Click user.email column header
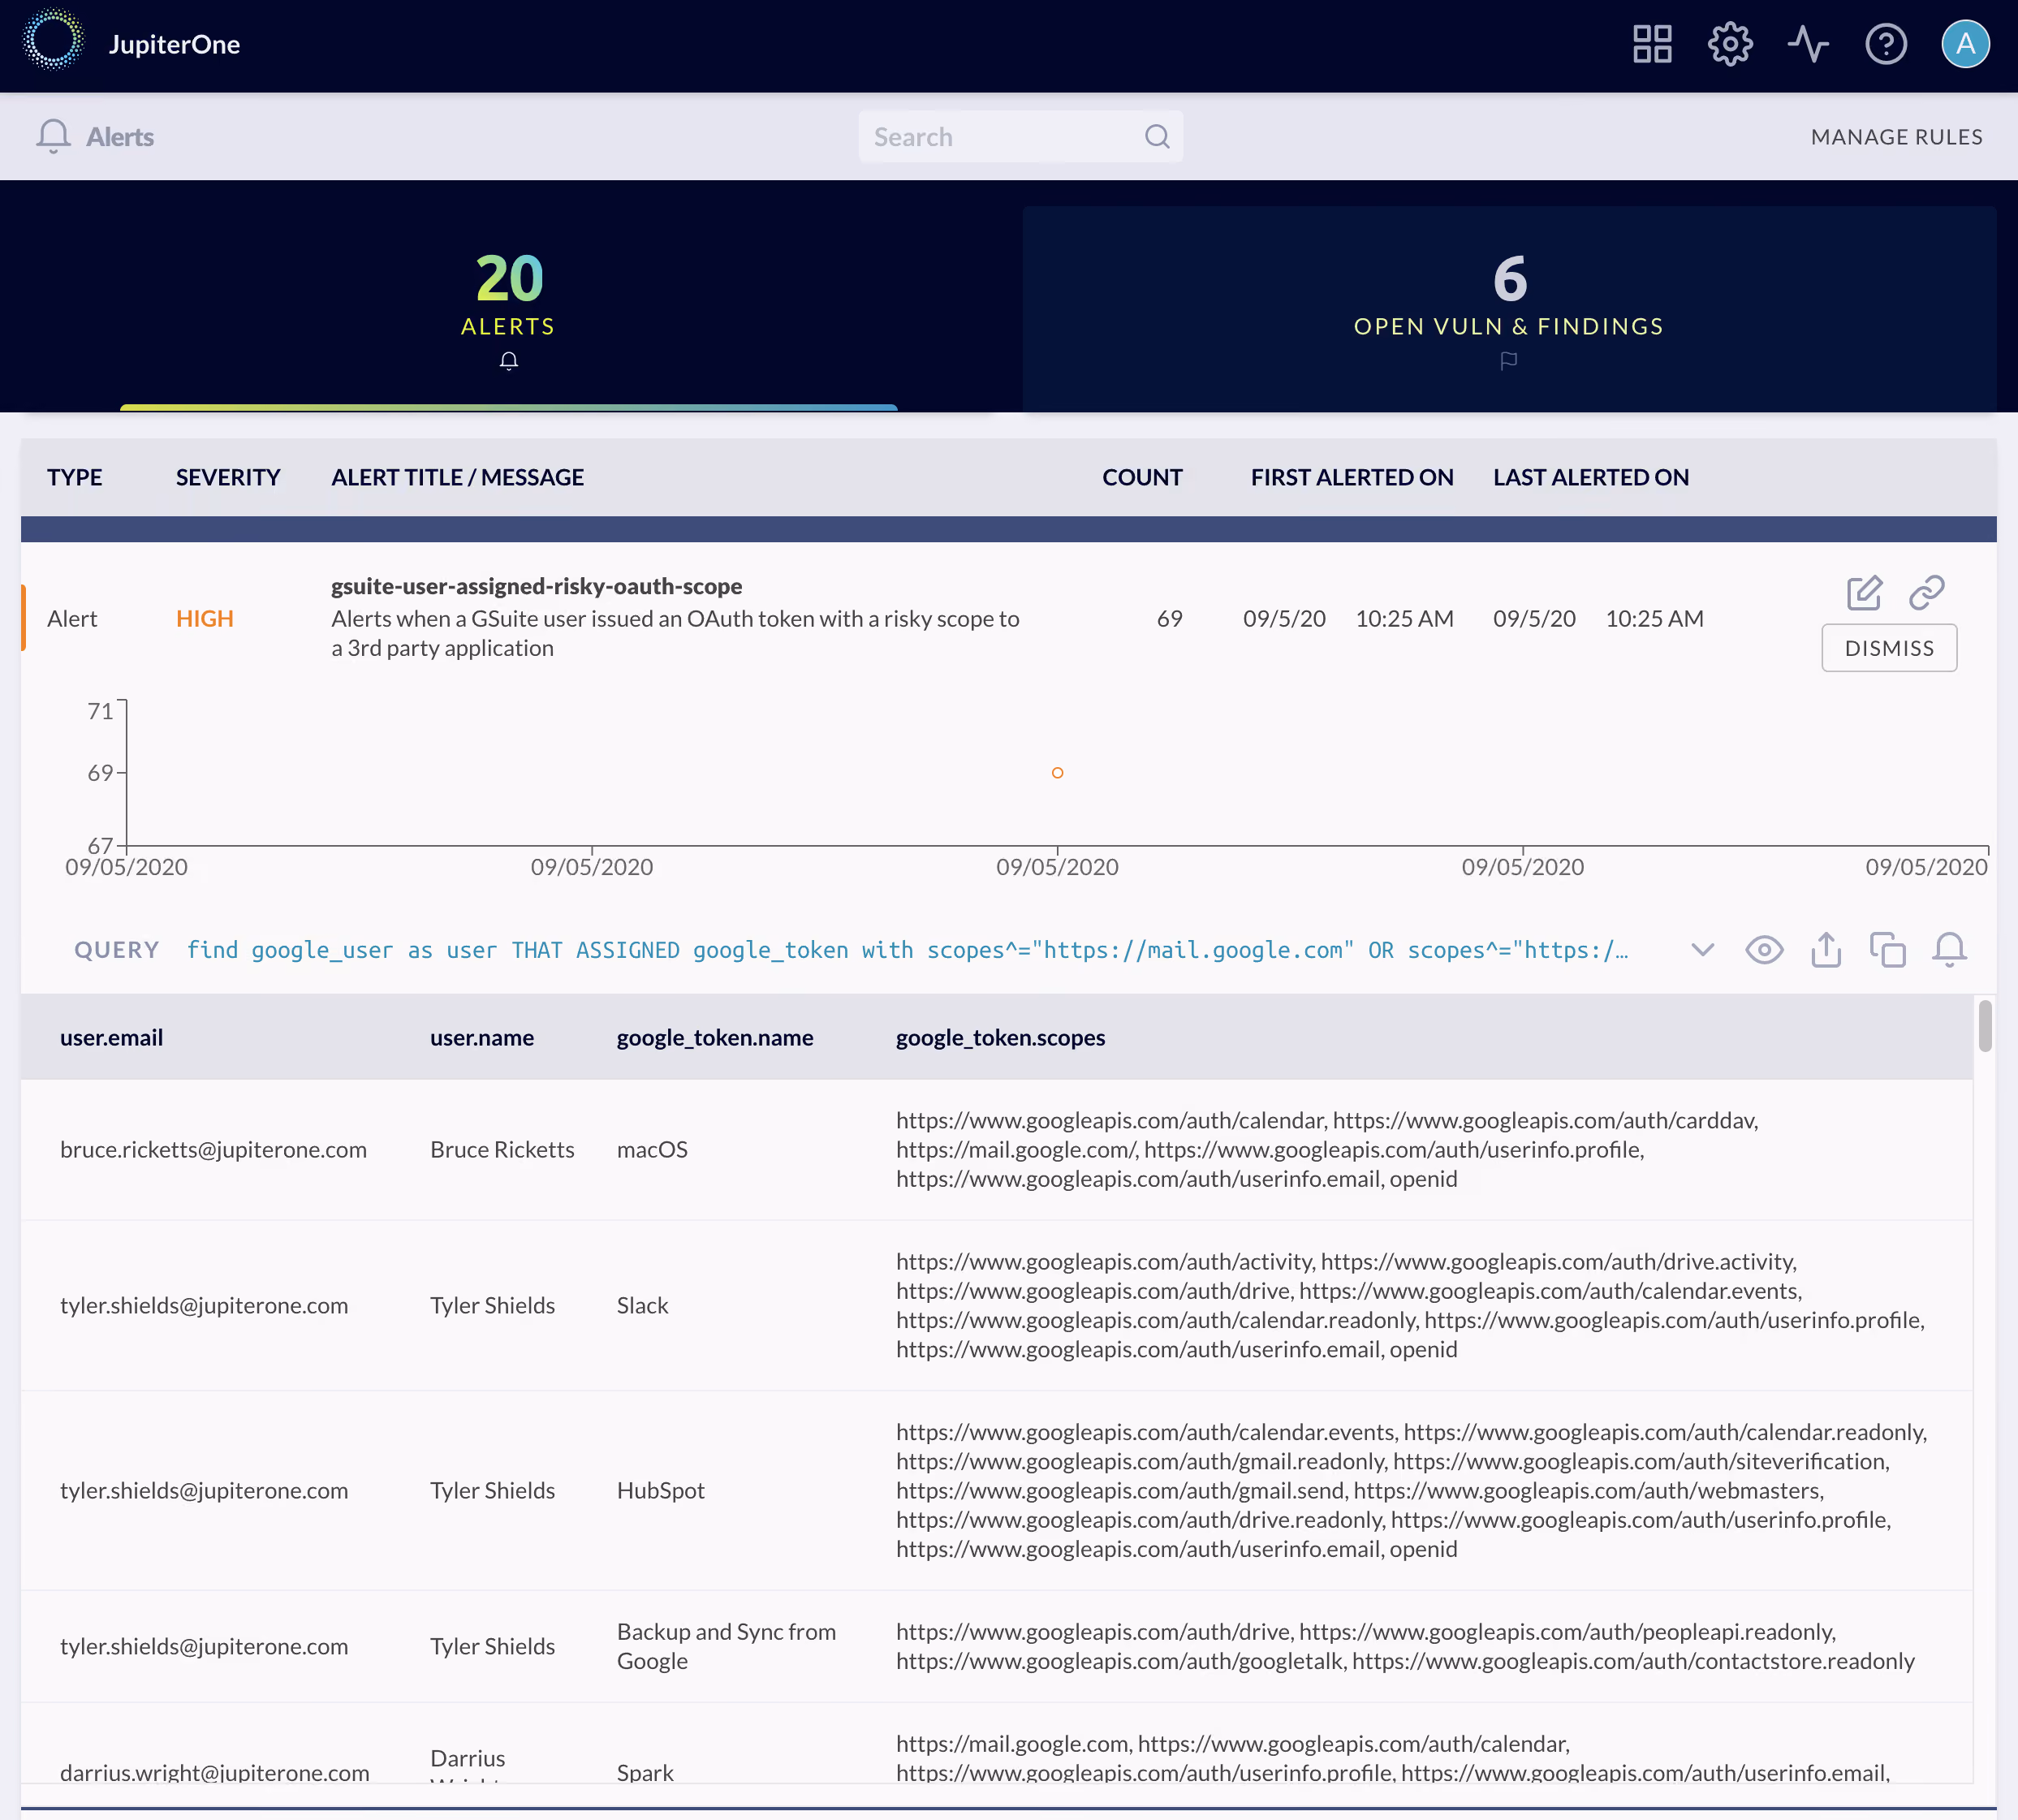 pos(111,1037)
